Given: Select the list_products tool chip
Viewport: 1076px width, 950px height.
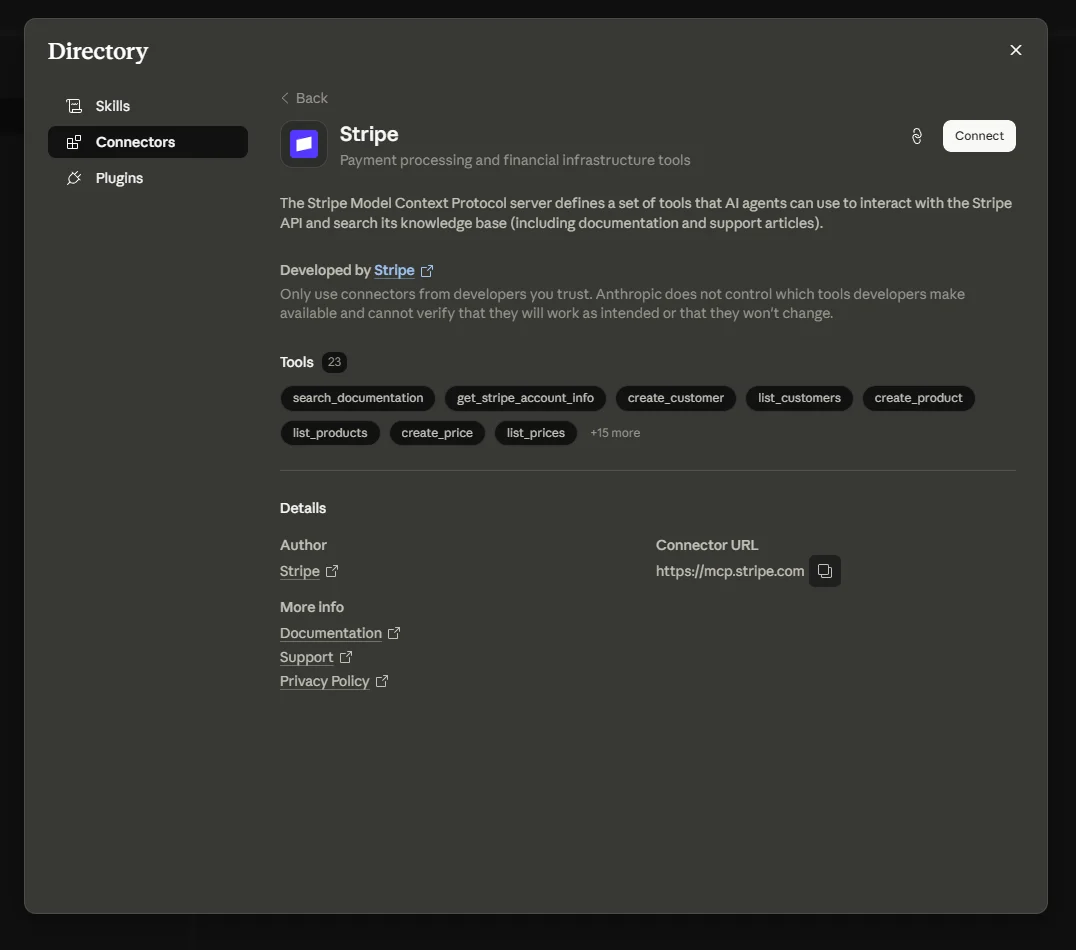Looking at the screenshot, I should pyautogui.click(x=330, y=433).
